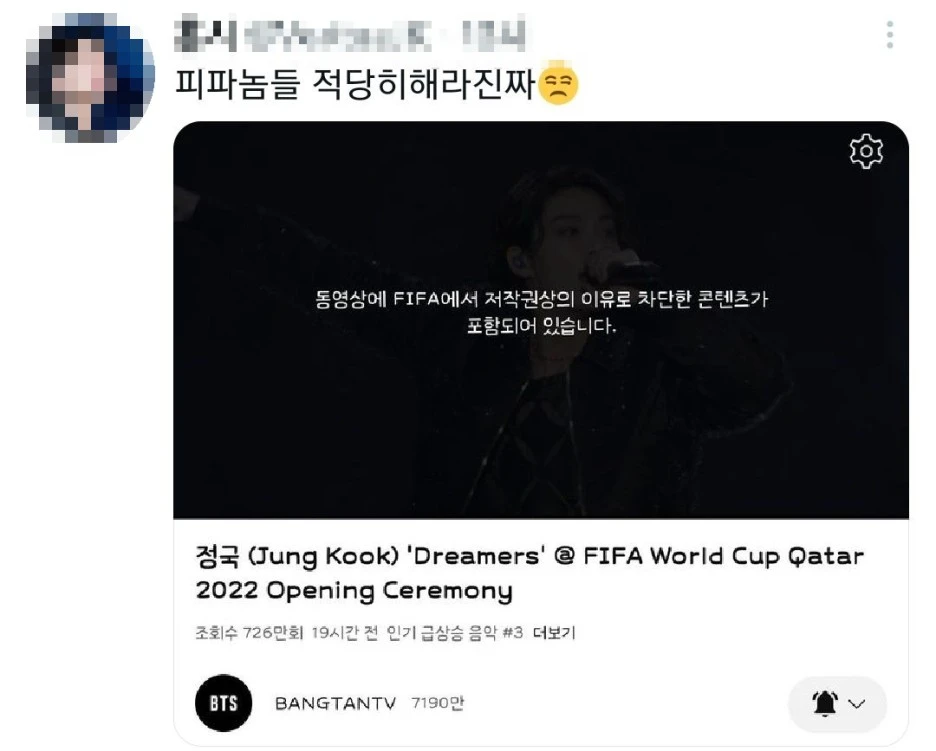936x751 pixels.
Task: Click the blurred post timestamp beside the username
Action: (495, 35)
